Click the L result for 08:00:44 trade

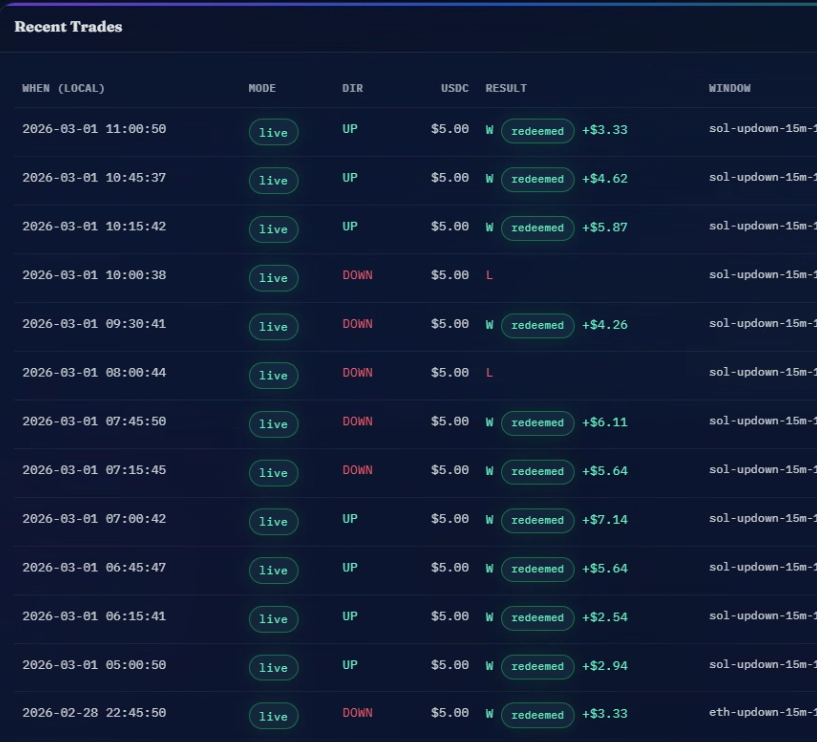489,373
